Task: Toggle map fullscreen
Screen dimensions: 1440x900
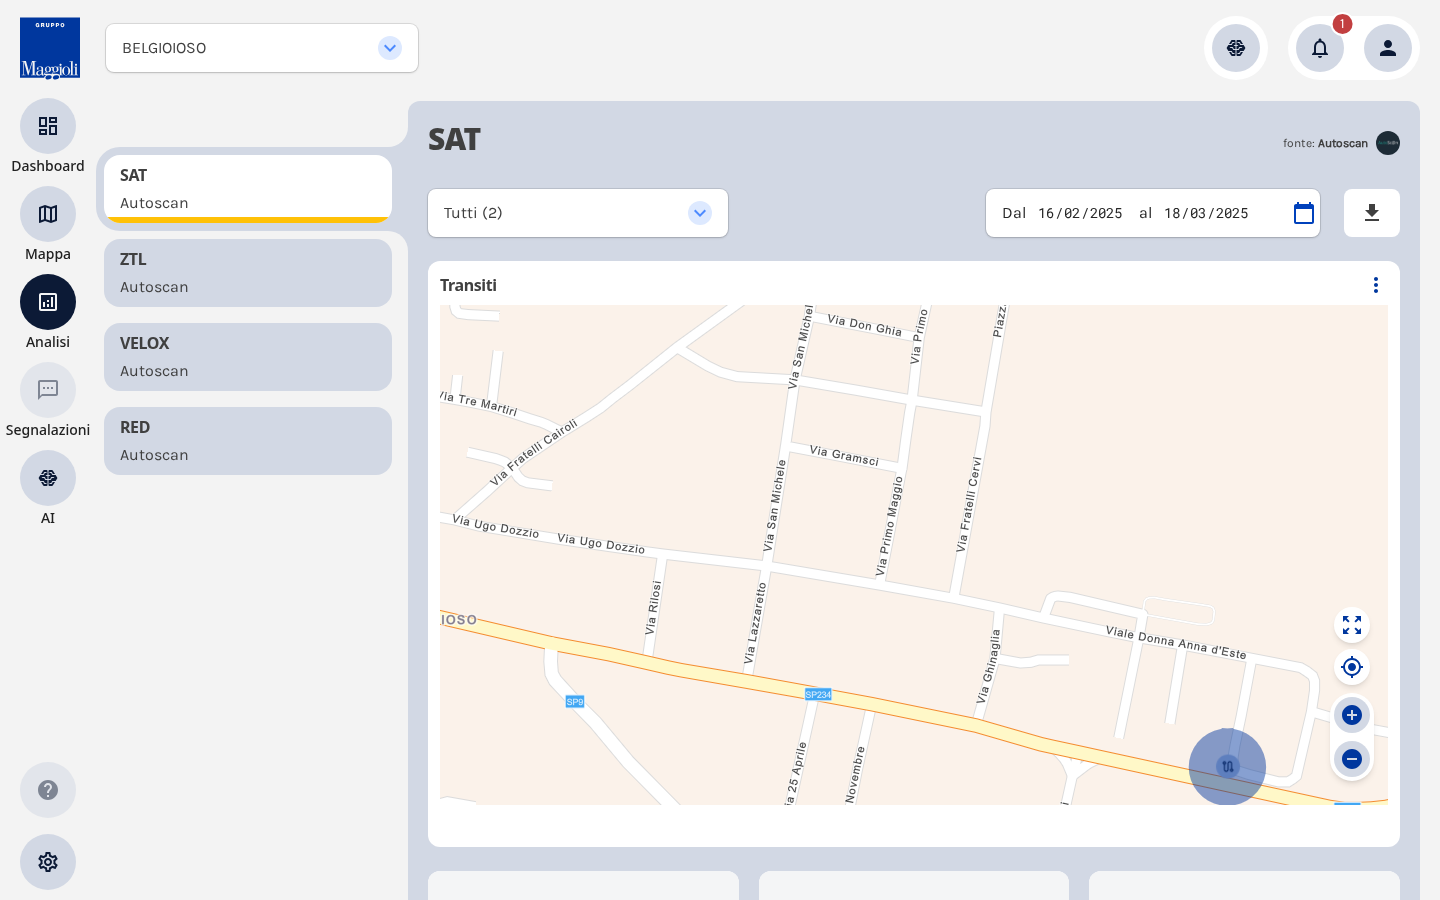Action: [1352, 625]
